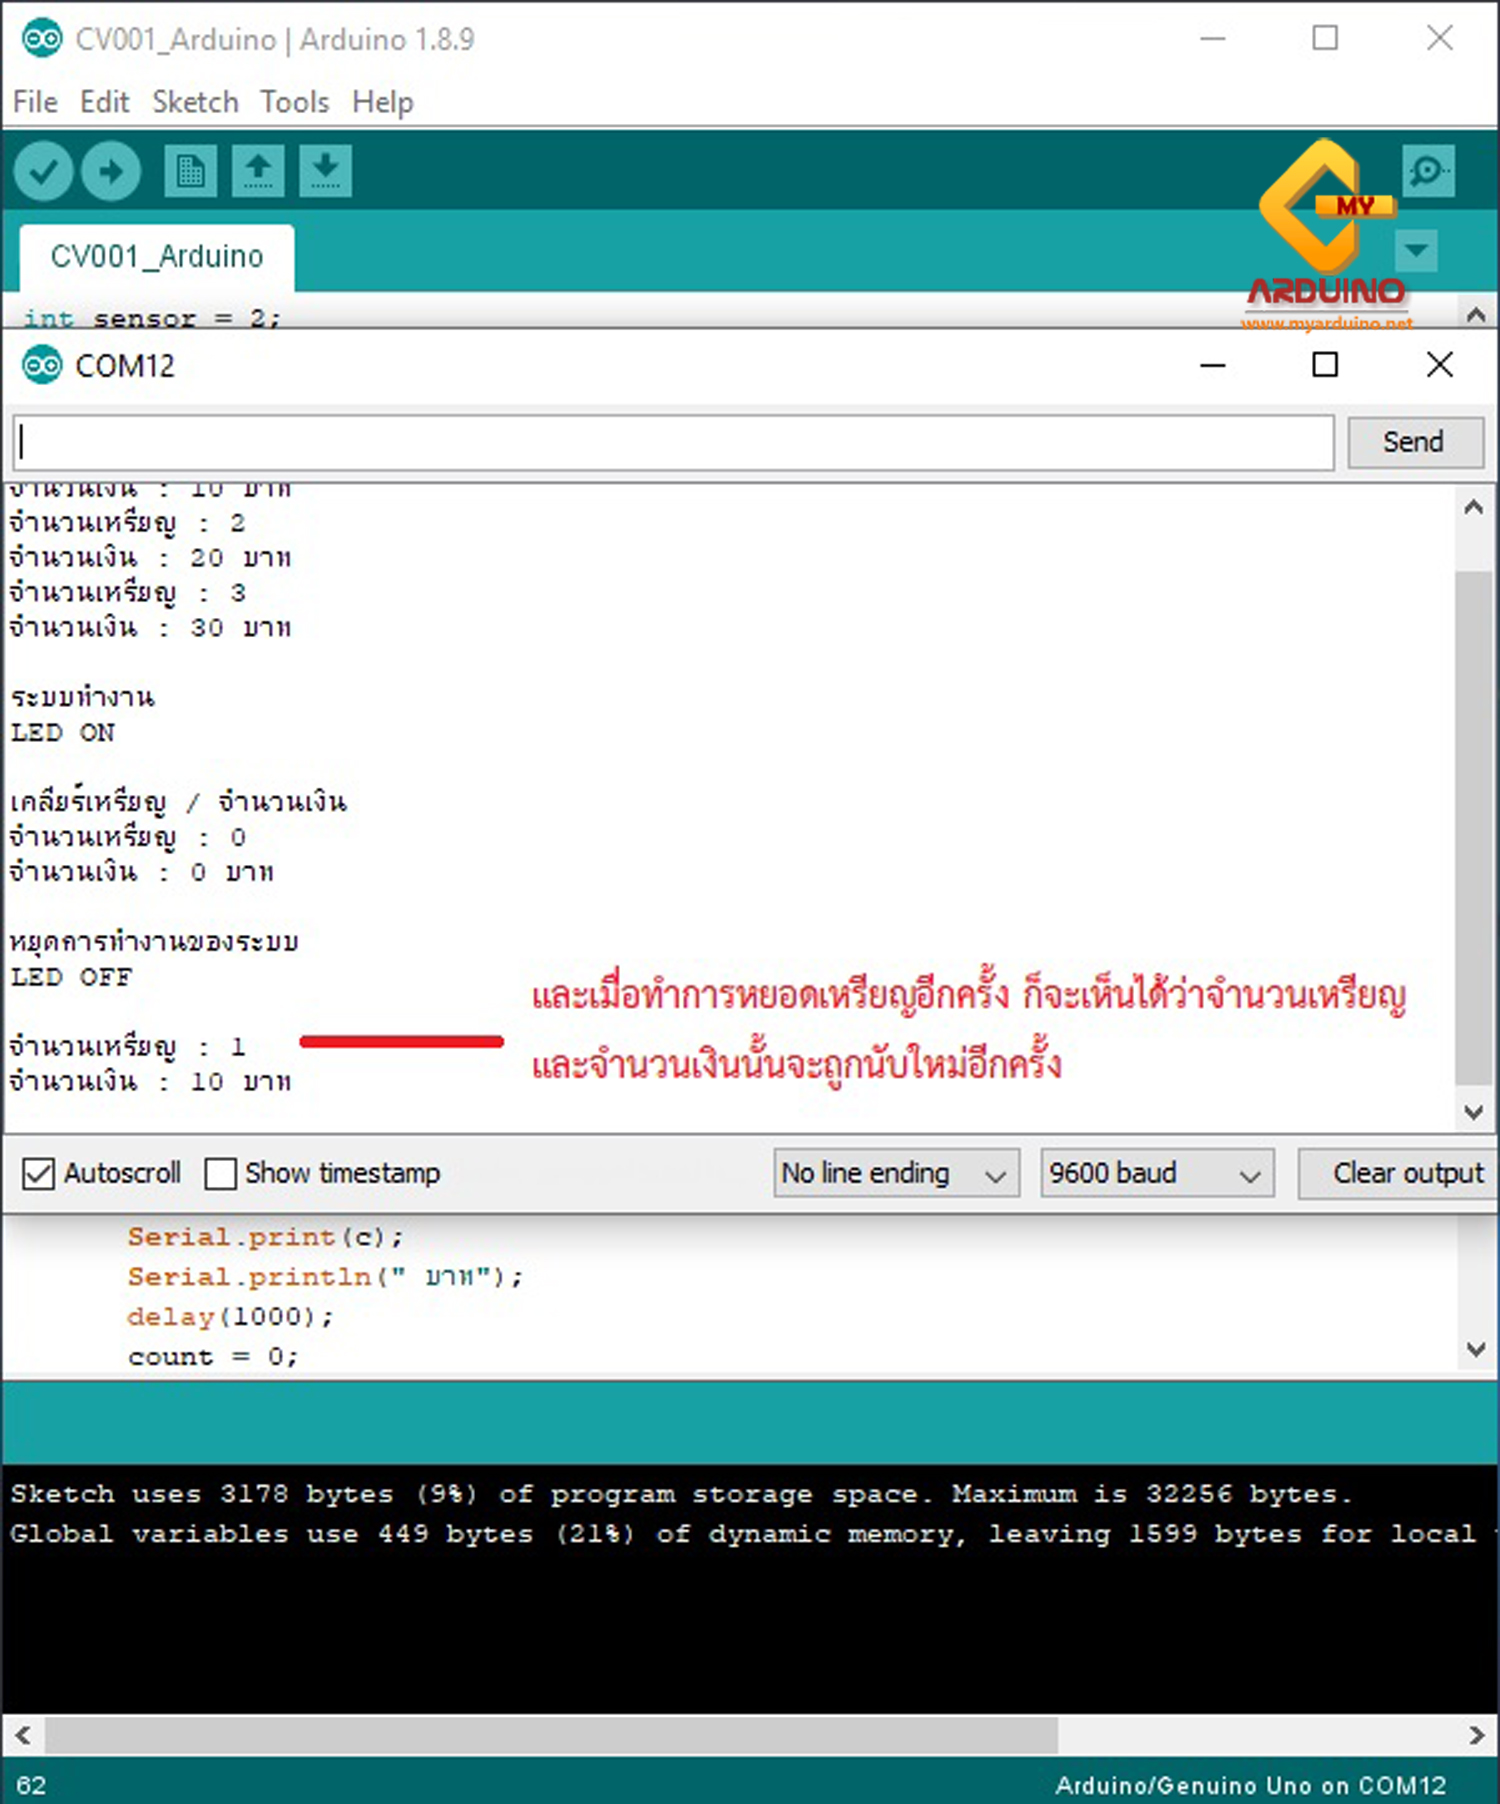Image resolution: width=1500 pixels, height=1804 pixels.
Task: Open a sketch with the Open icon
Action: (x=258, y=172)
